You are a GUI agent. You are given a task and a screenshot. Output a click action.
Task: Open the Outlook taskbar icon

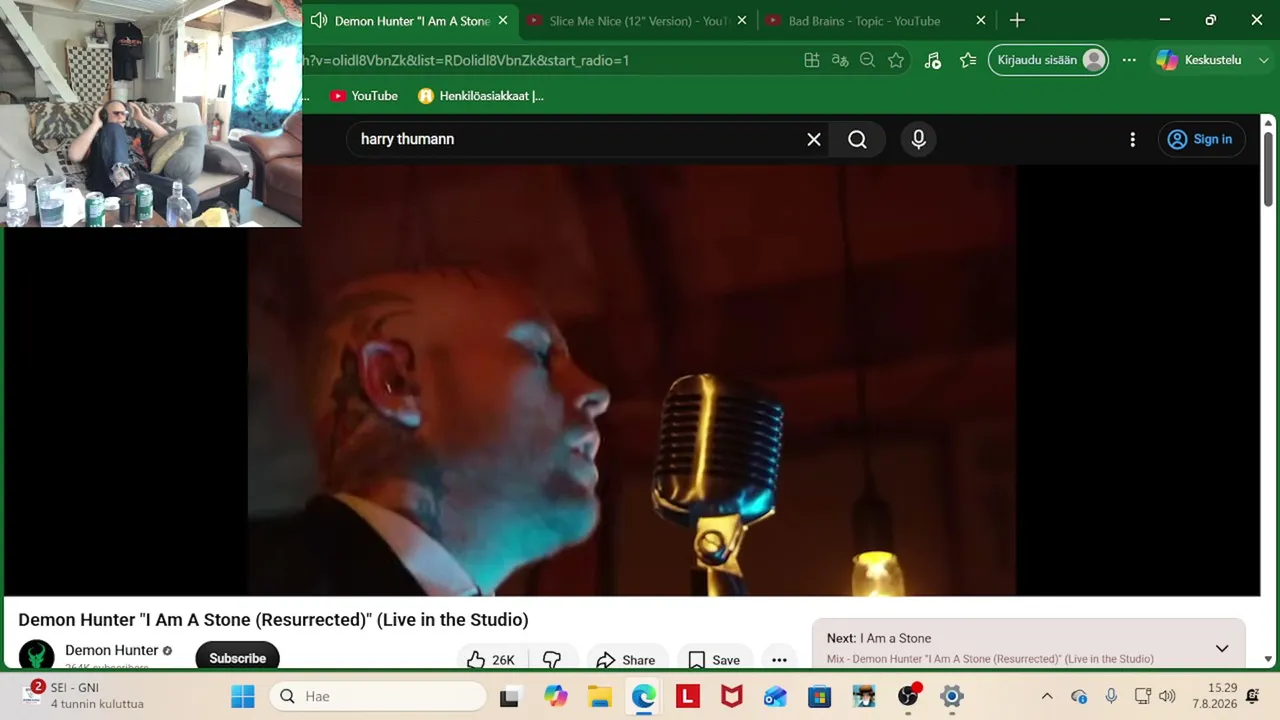(x=776, y=696)
